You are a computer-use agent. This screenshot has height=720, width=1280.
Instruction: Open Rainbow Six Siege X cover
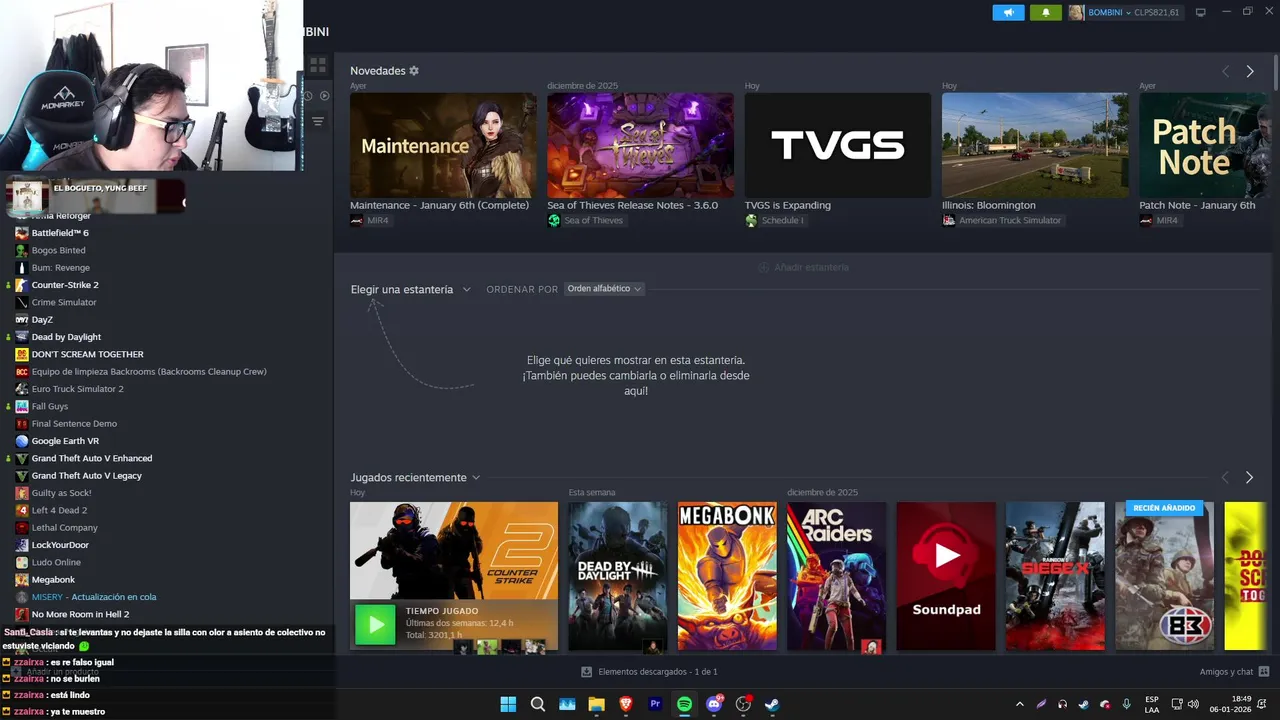coord(1055,576)
